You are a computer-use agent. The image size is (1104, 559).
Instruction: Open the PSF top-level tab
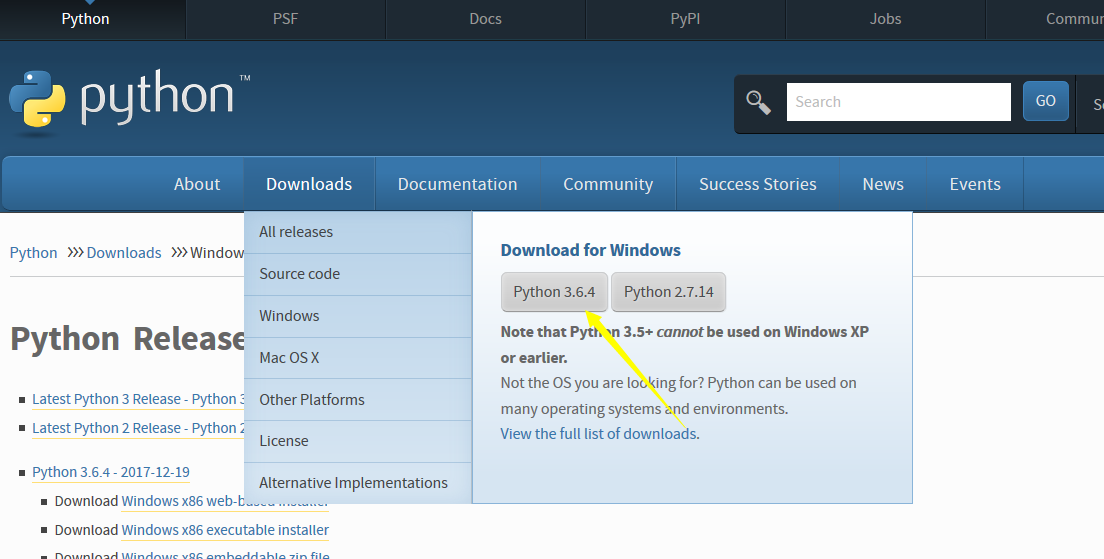pyautogui.click(x=285, y=19)
